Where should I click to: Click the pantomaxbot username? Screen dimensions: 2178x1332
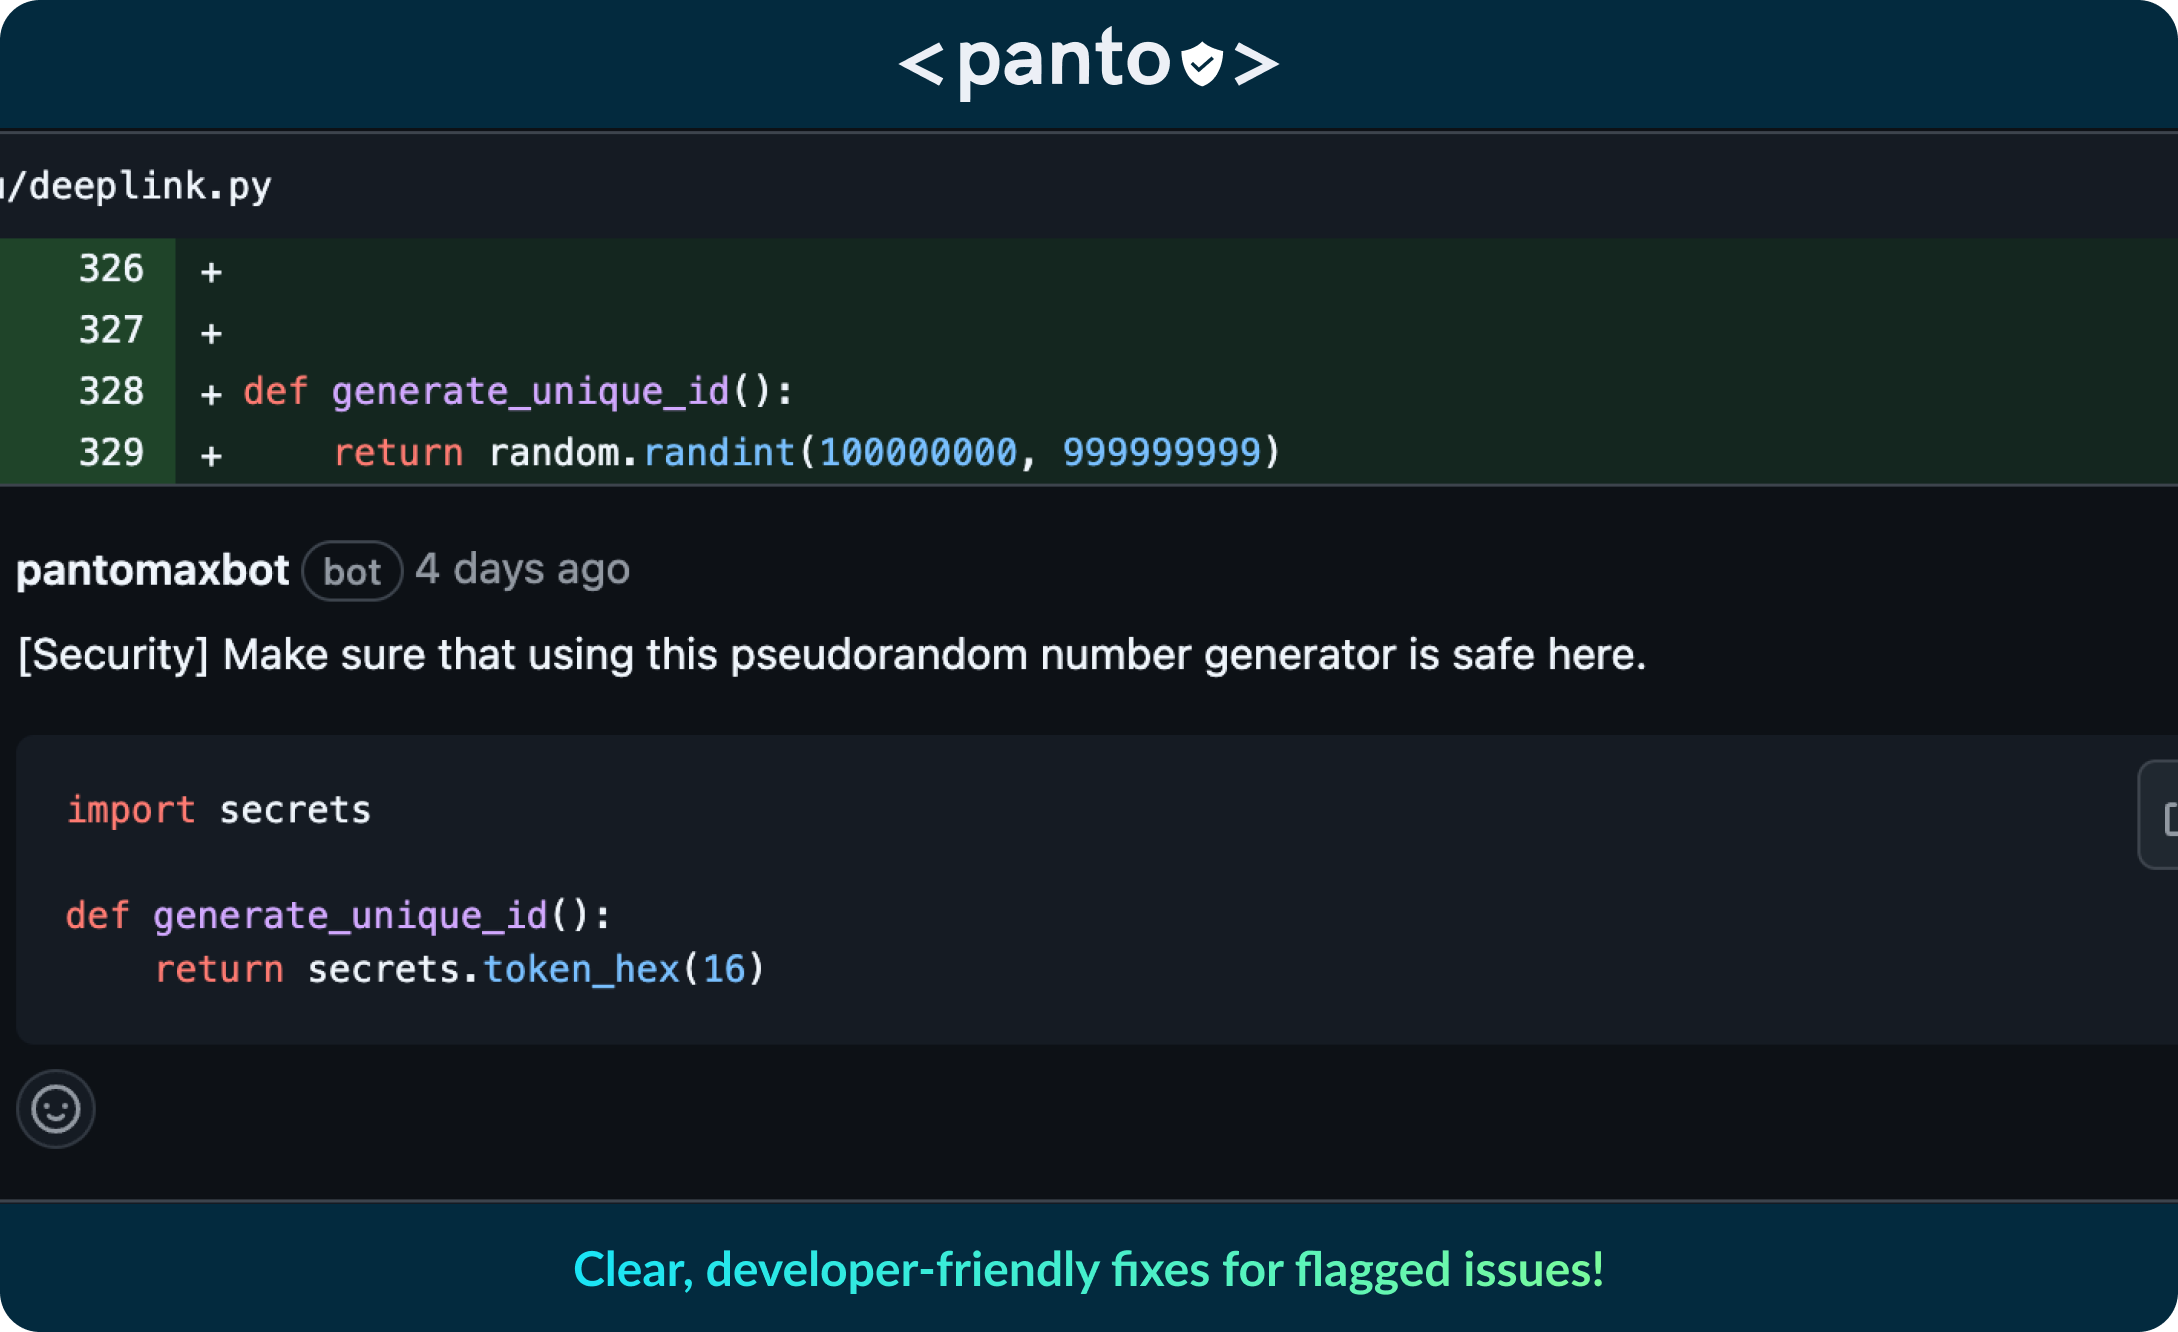pos(153,570)
